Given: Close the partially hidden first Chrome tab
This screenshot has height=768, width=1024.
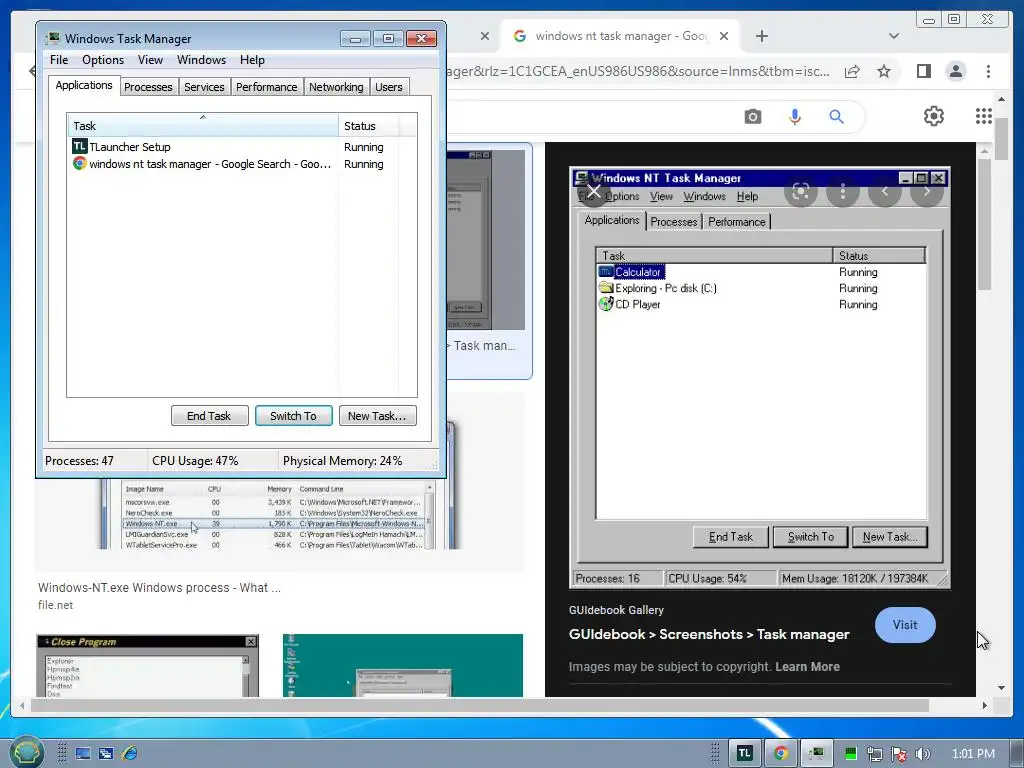Looking at the screenshot, I should (485, 36).
